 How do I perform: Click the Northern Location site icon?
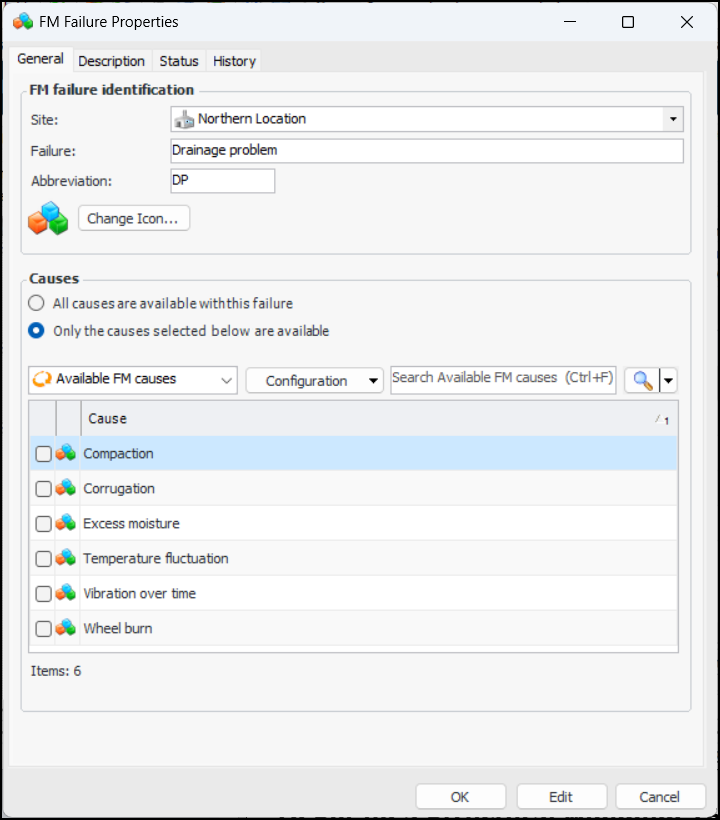click(184, 119)
